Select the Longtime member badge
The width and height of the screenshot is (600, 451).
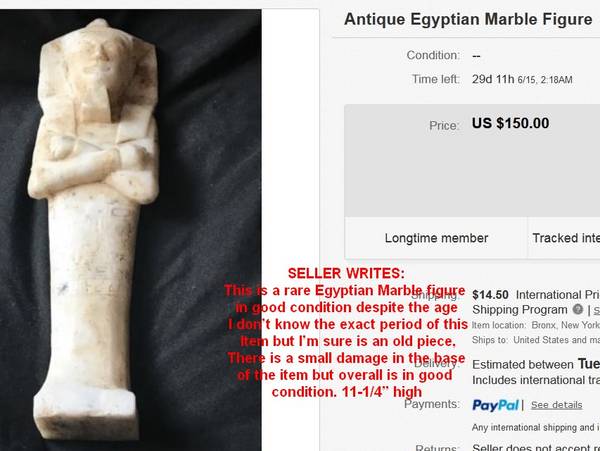(x=436, y=238)
